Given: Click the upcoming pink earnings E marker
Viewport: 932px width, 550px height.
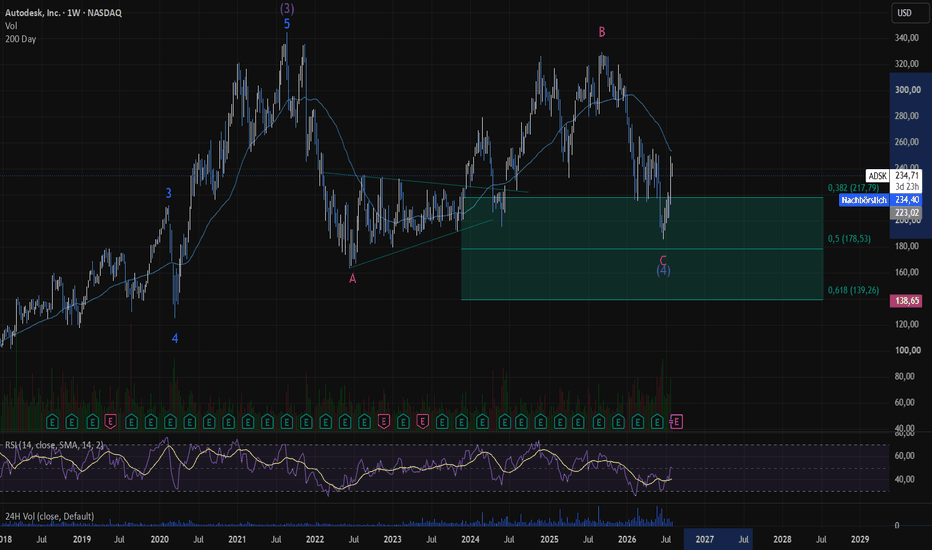Looking at the screenshot, I should (x=676, y=422).
